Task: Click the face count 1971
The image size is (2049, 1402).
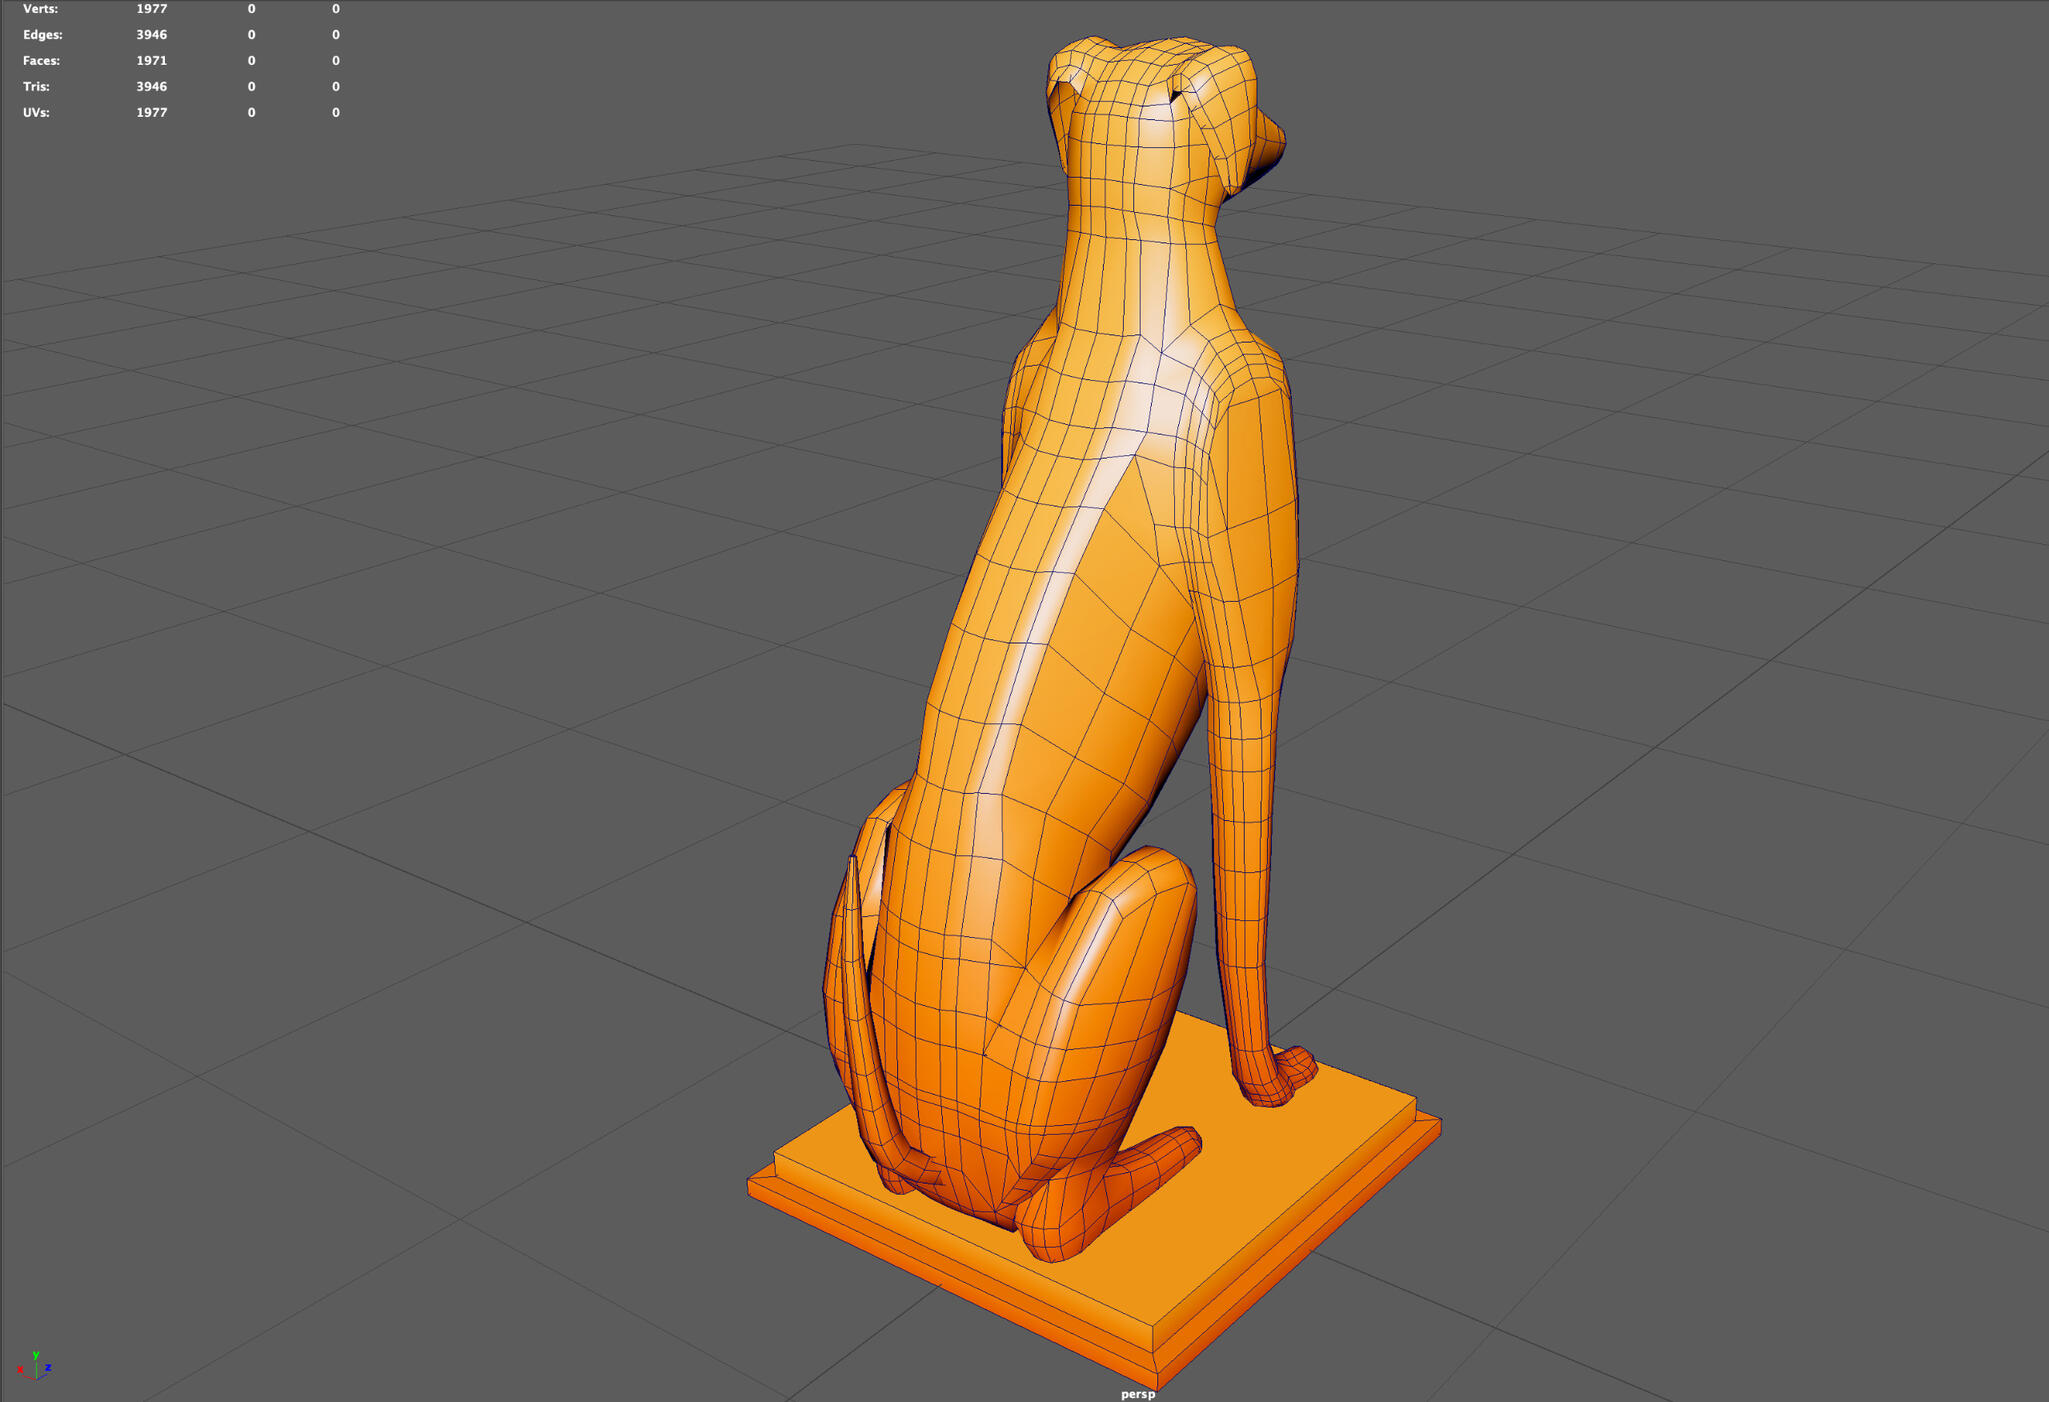Action: tap(150, 60)
